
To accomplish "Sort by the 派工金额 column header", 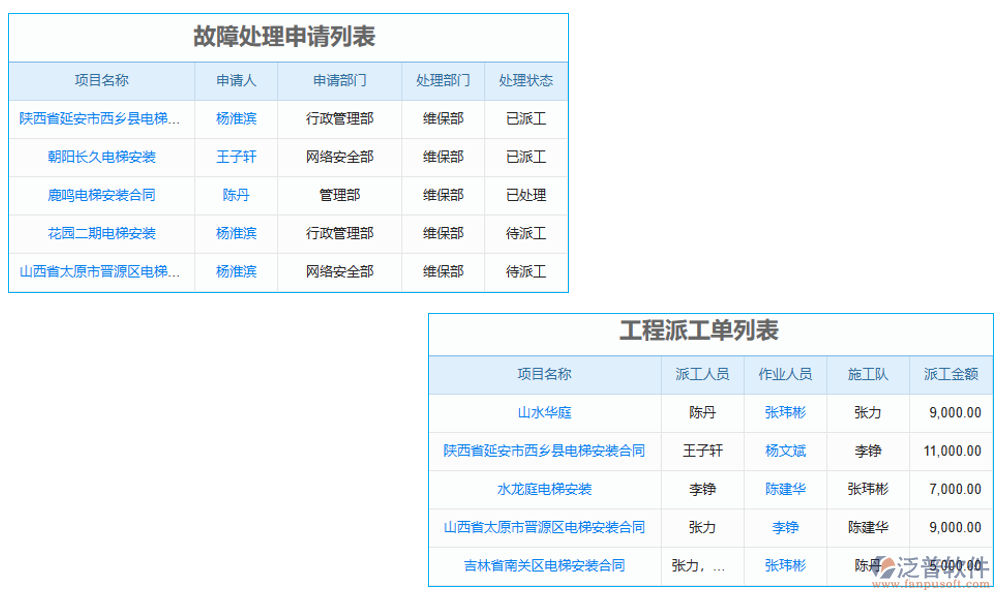I will pos(950,375).
